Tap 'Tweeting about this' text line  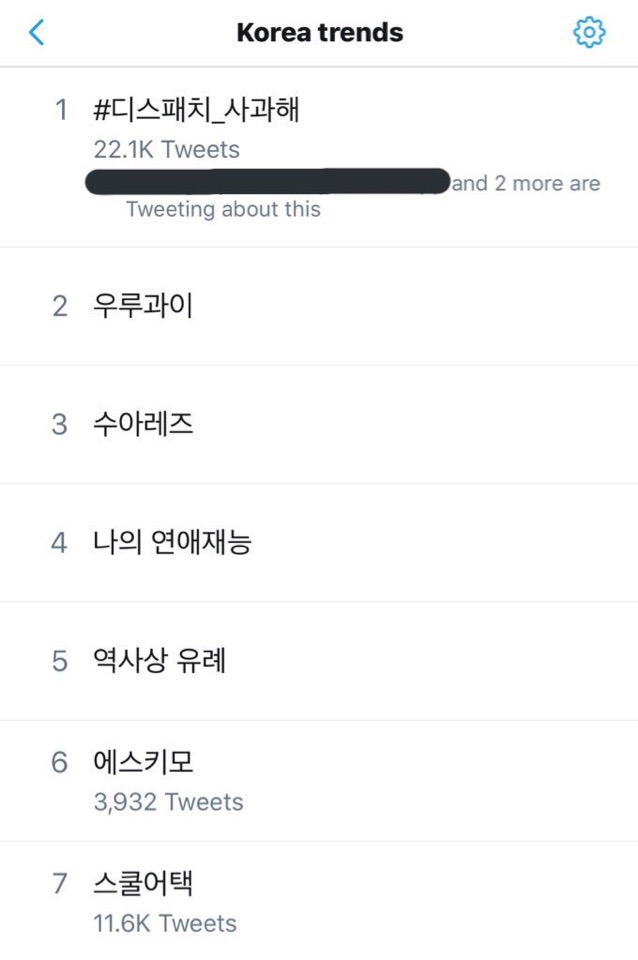pos(223,209)
